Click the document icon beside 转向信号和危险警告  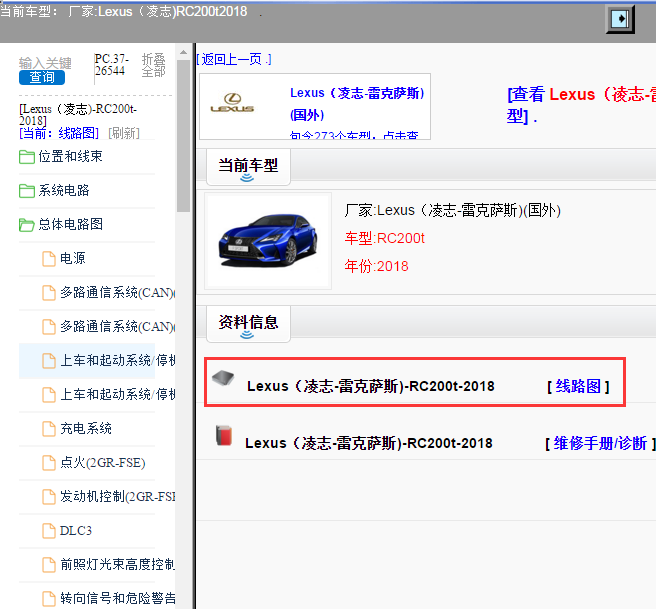[x=49, y=599]
